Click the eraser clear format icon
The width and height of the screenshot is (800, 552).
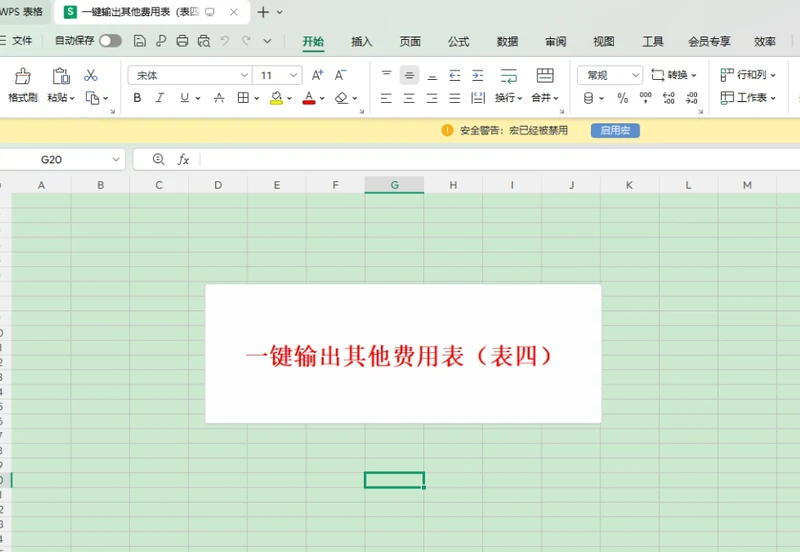pos(341,98)
